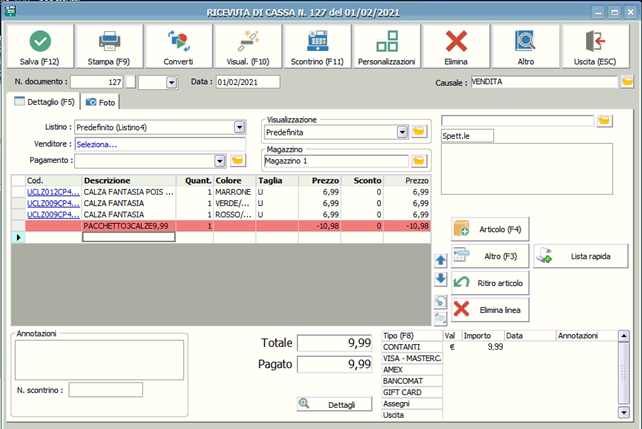Click the Causale field VENDITA
This screenshot has width=642, height=429.
tap(544, 81)
